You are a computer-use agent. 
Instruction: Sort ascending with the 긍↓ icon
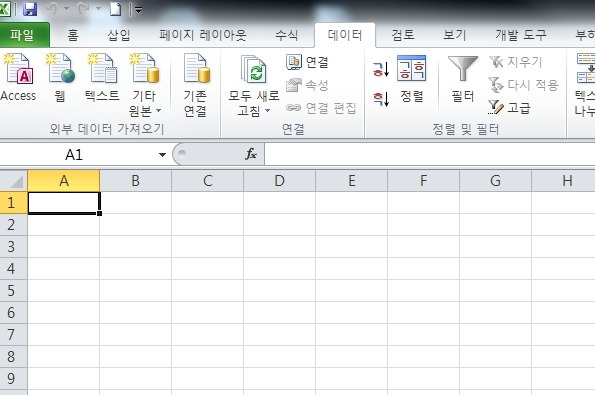point(381,69)
